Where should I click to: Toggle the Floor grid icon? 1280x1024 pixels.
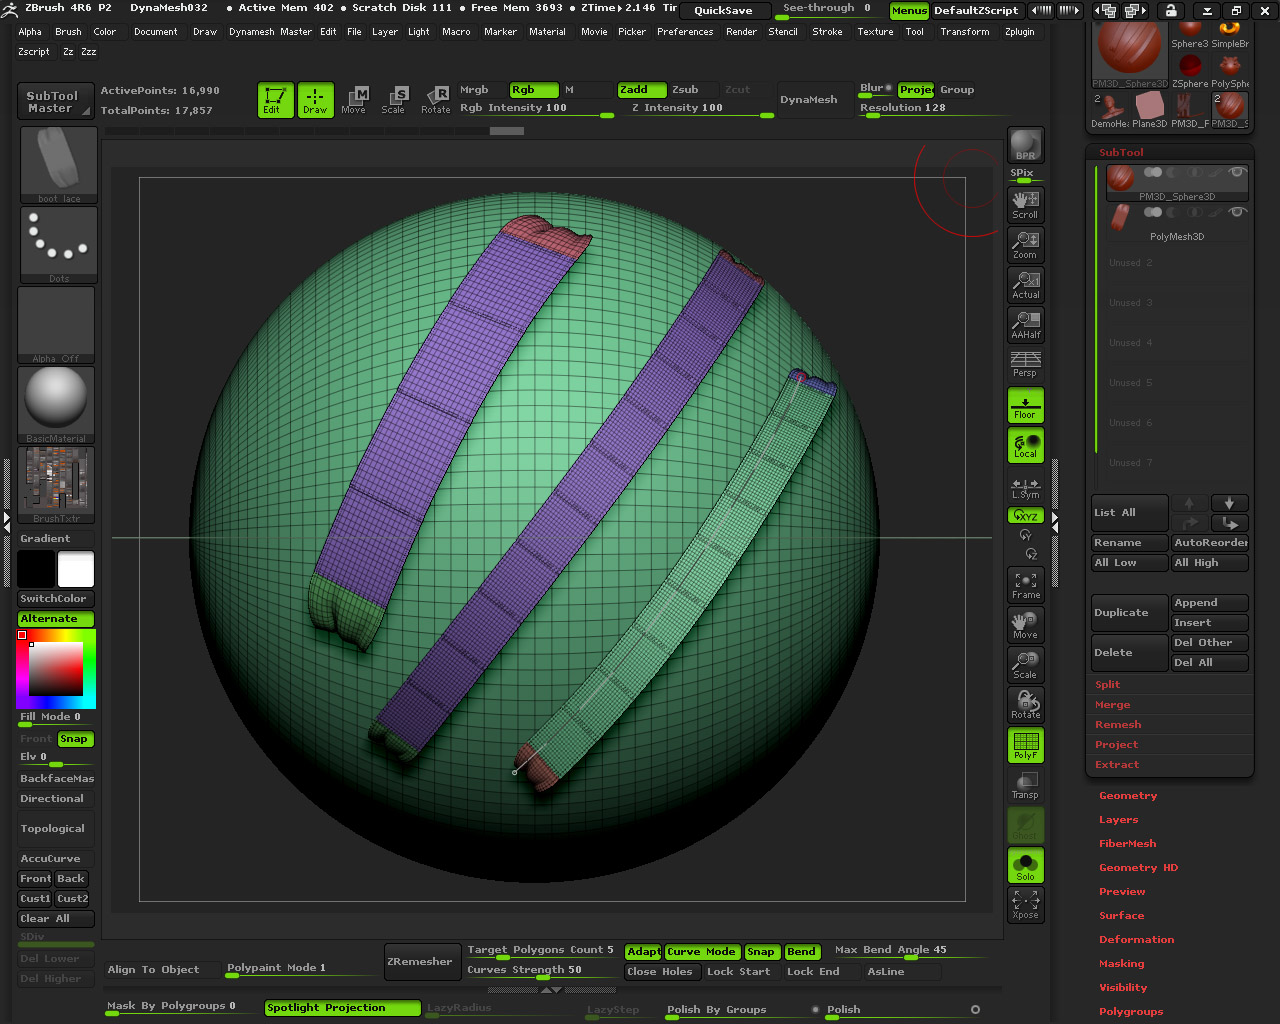tap(1024, 405)
